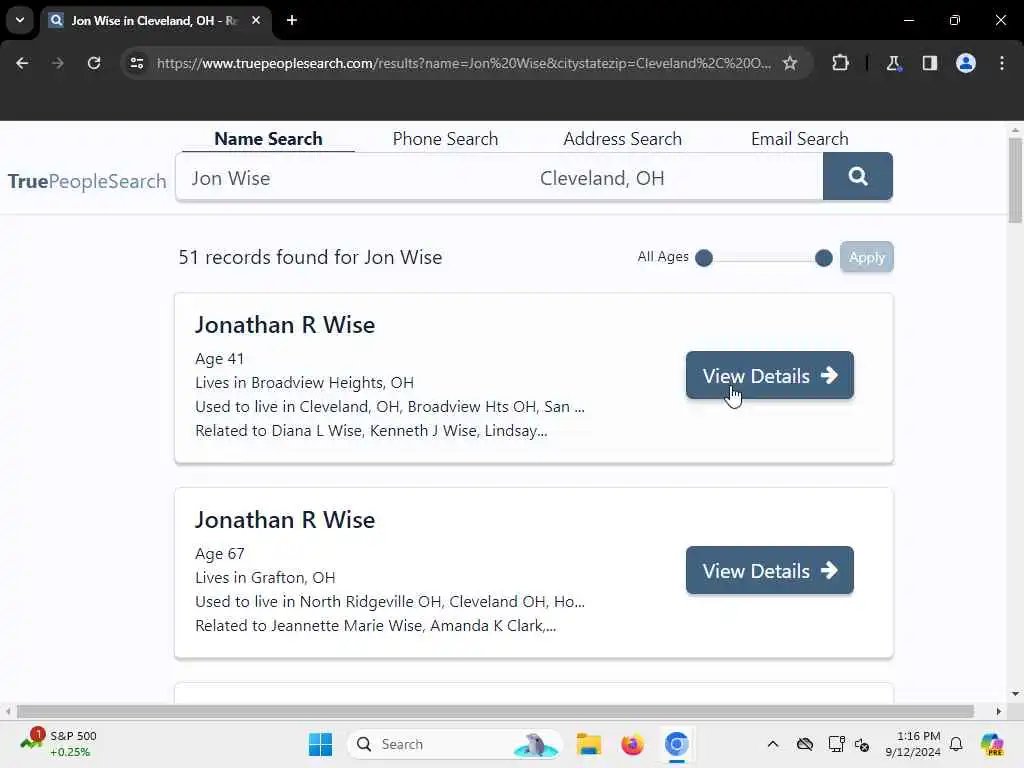
Task: Click Apply age filter button
Action: (867, 257)
